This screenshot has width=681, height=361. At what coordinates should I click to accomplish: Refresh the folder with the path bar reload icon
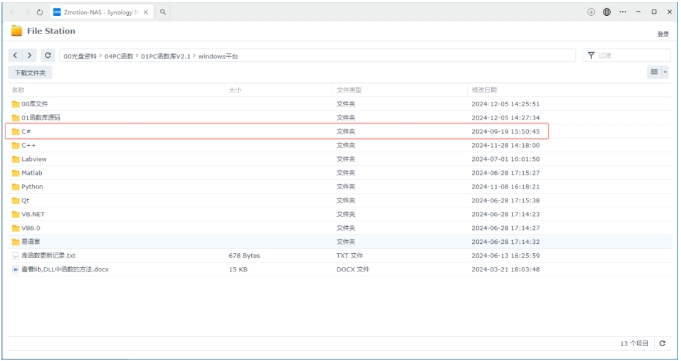[48, 55]
